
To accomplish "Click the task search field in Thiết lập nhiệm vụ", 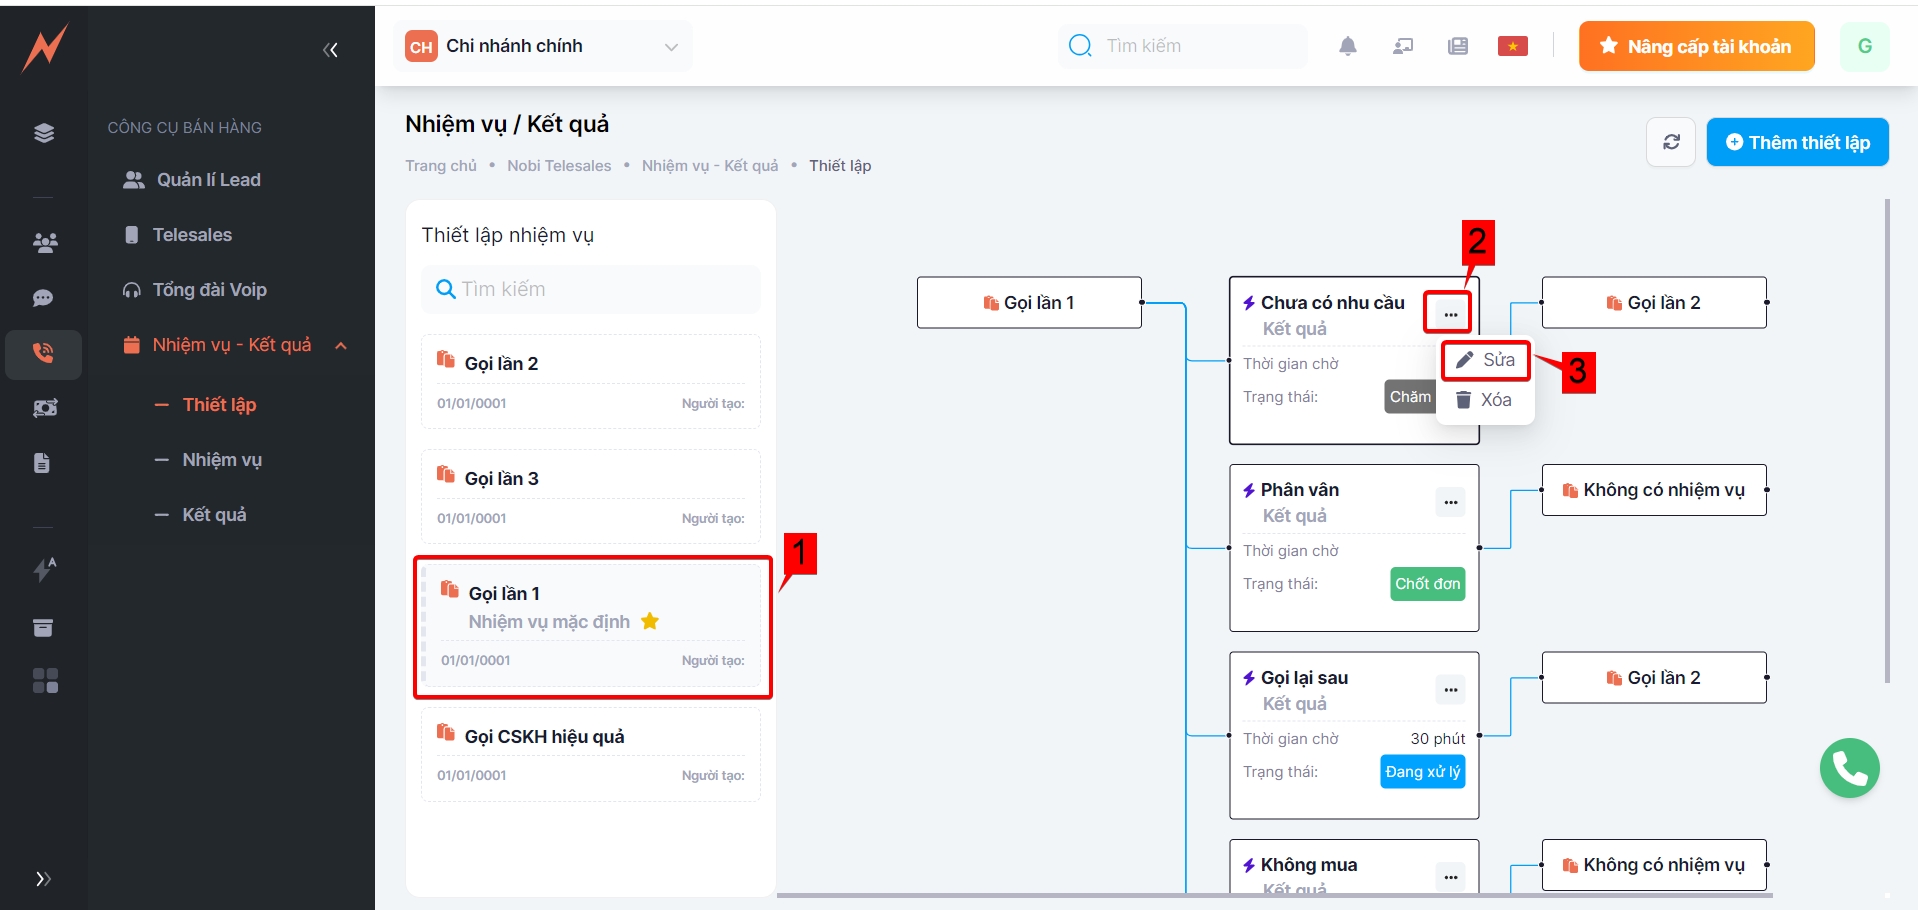I will click(x=591, y=289).
